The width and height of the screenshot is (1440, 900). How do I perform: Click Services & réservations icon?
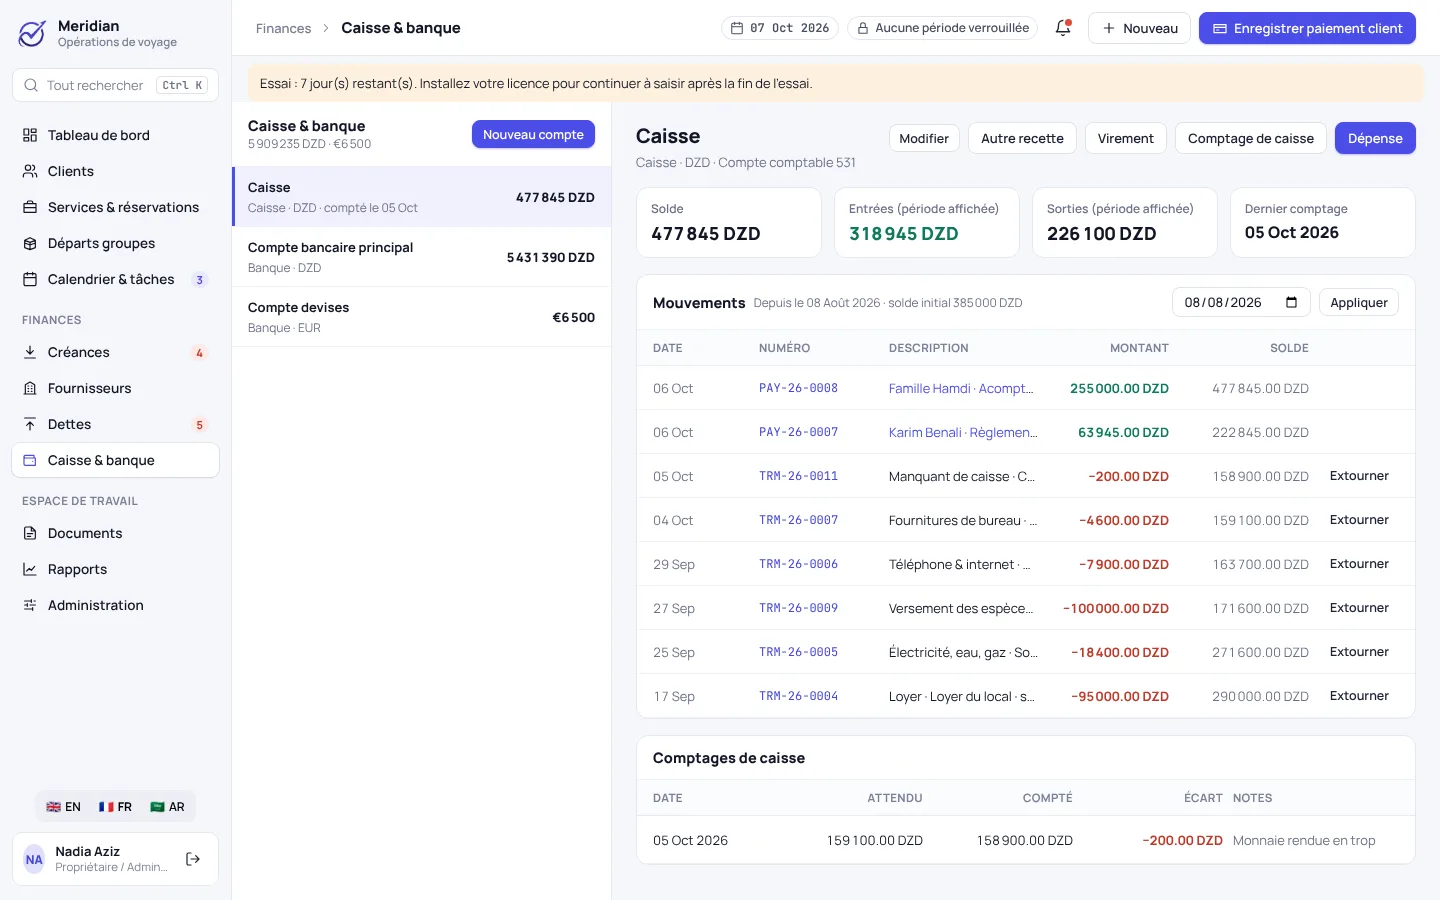[30, 207]
